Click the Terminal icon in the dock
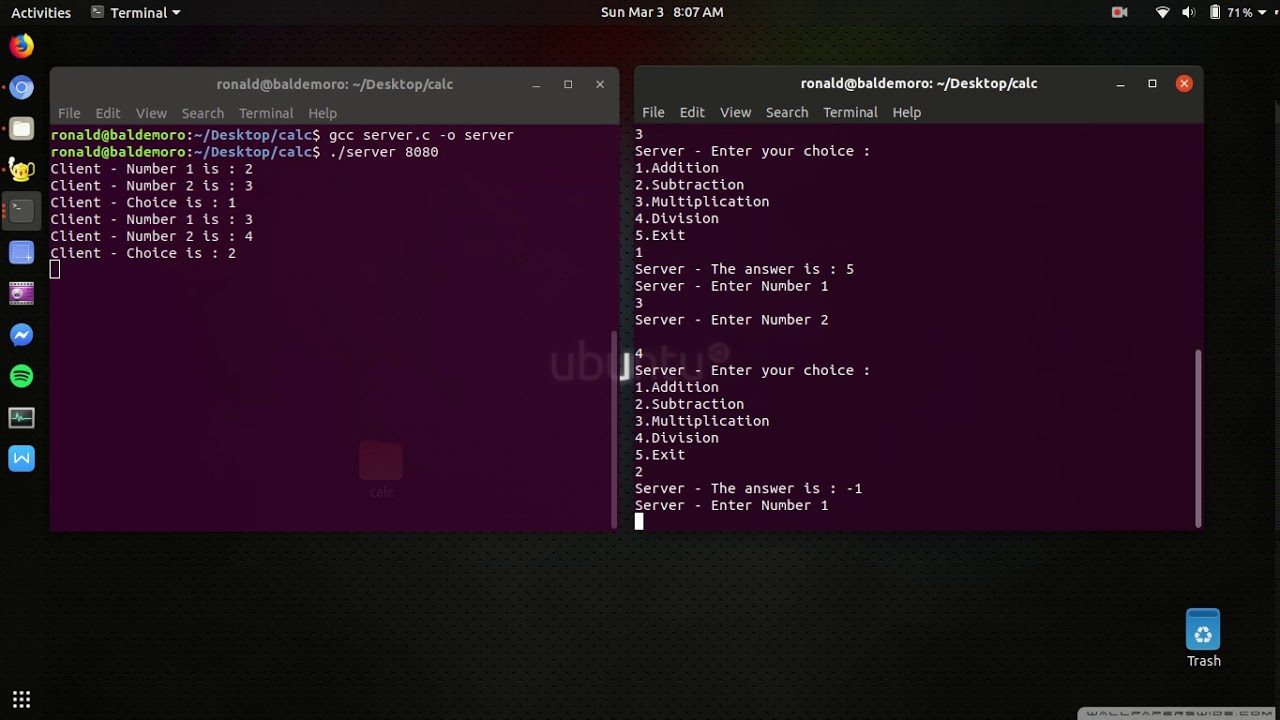This screenshot has width=1280, height=720. [x=21, y=211]
